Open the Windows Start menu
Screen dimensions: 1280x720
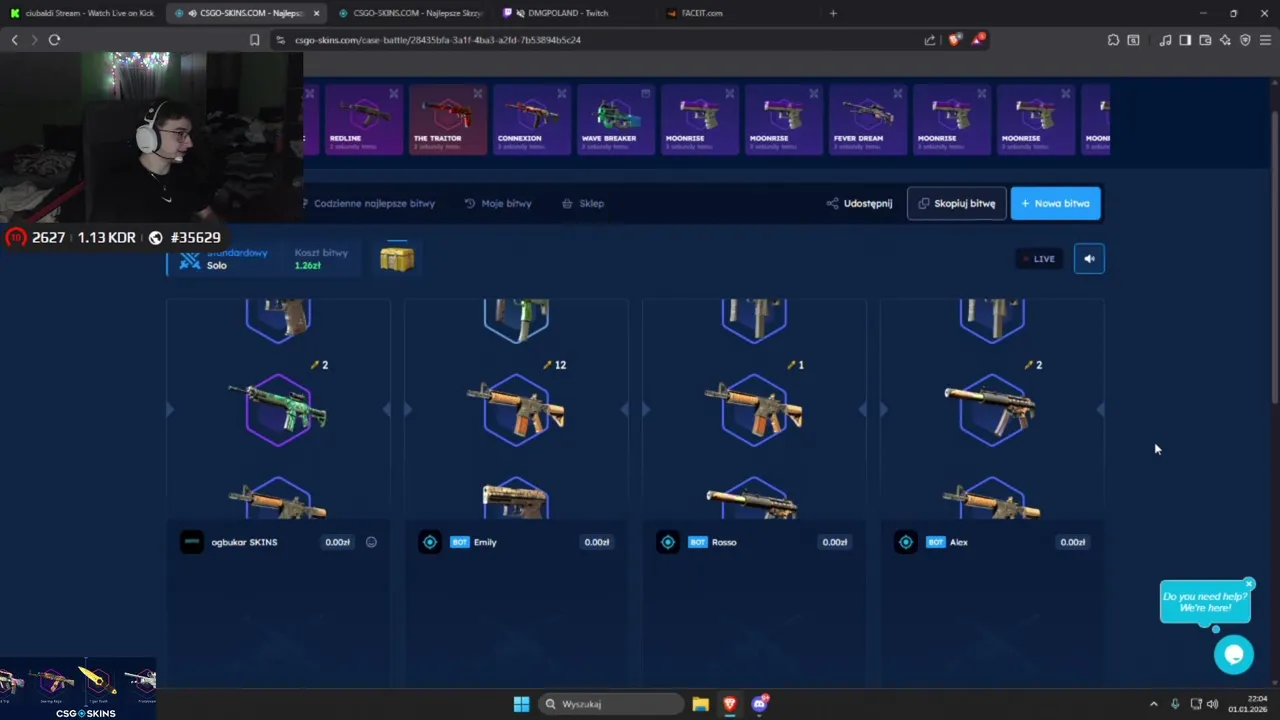point(521,704)
